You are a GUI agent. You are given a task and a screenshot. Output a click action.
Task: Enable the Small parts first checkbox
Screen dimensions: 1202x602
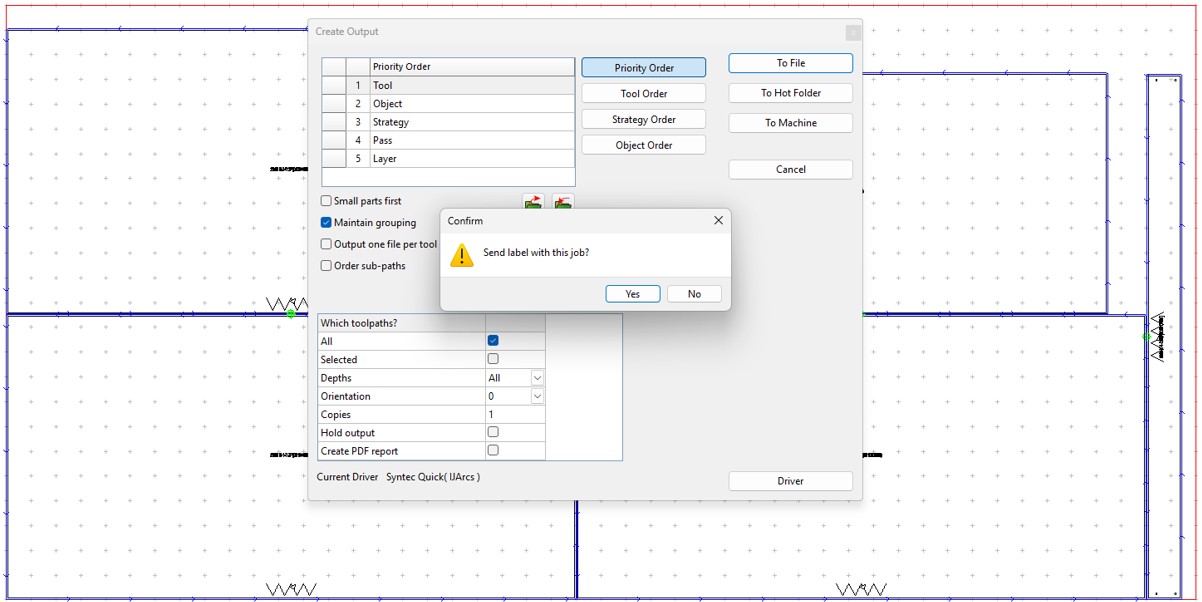pyautogui.click(x=326, y=201)
